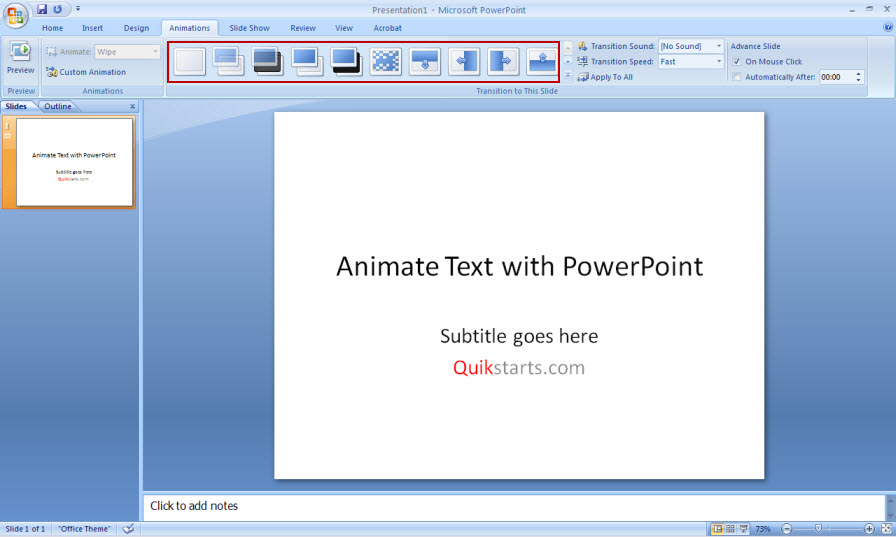This screenshot has width=896, height=537.
Task: Open the Design ribbon tab
Action: [136, 28]
